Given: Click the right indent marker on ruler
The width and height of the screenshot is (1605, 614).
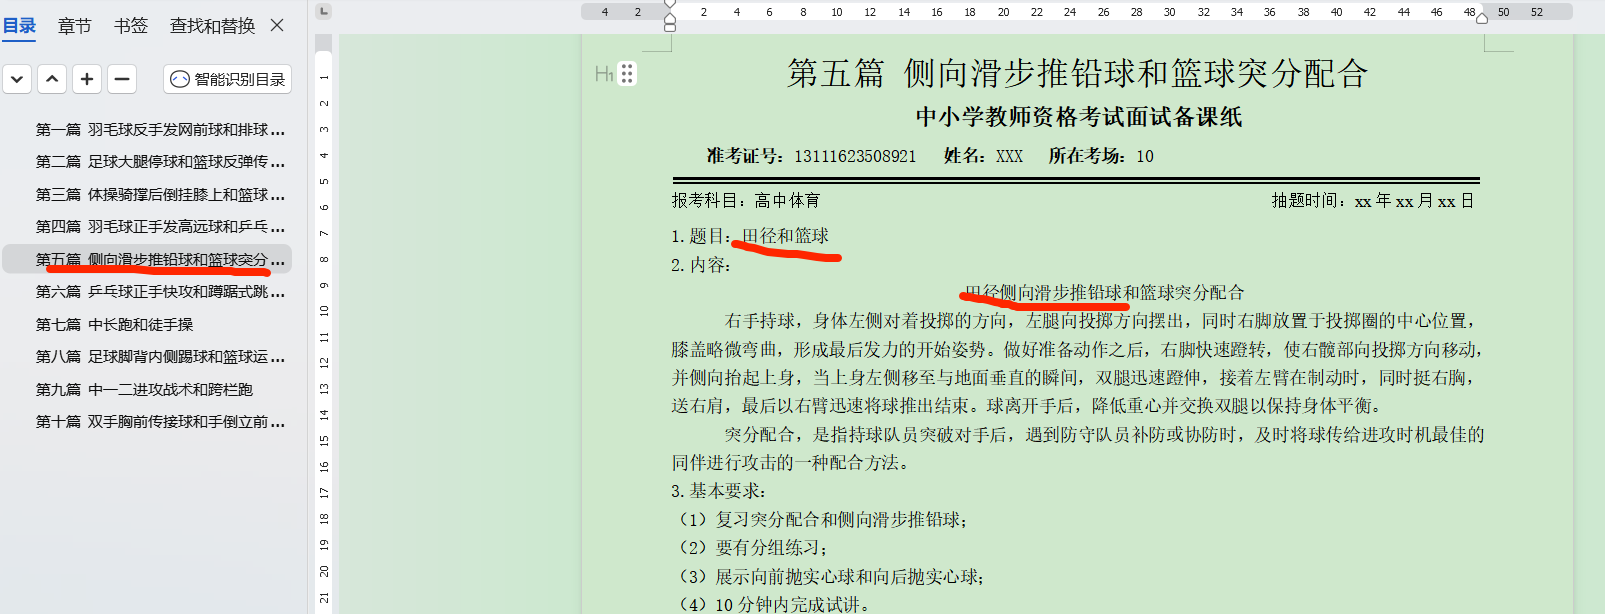Looking at the screenshot, I should click(1482, 17).
